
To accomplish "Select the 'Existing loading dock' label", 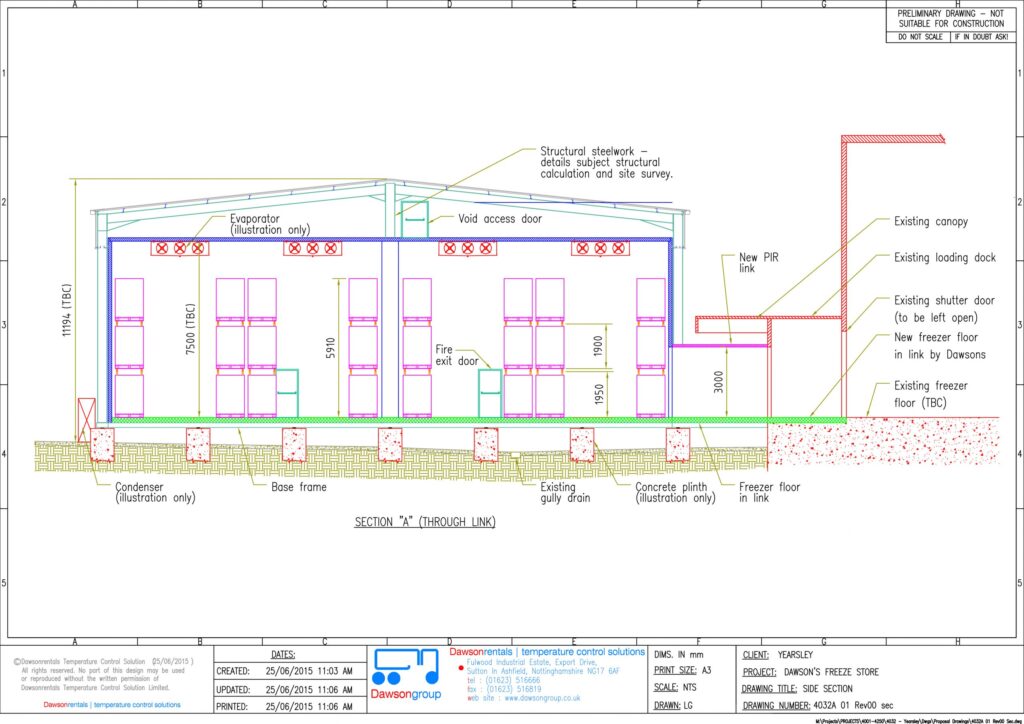I will 944,258.
